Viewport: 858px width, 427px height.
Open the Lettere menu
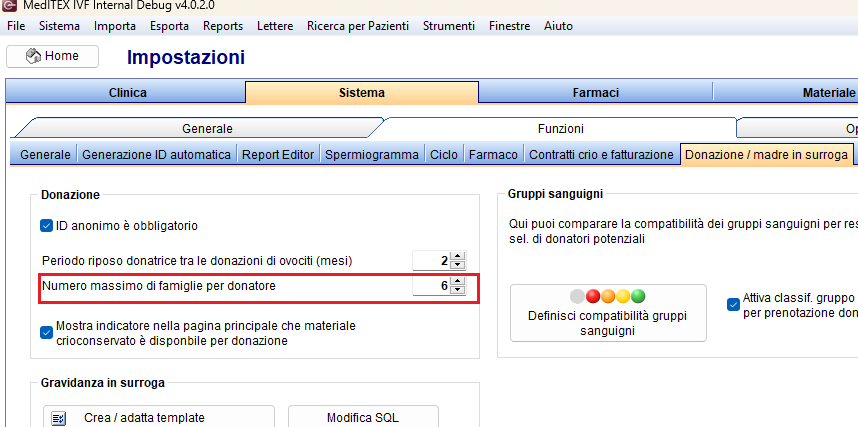click(x=275, y=26)
